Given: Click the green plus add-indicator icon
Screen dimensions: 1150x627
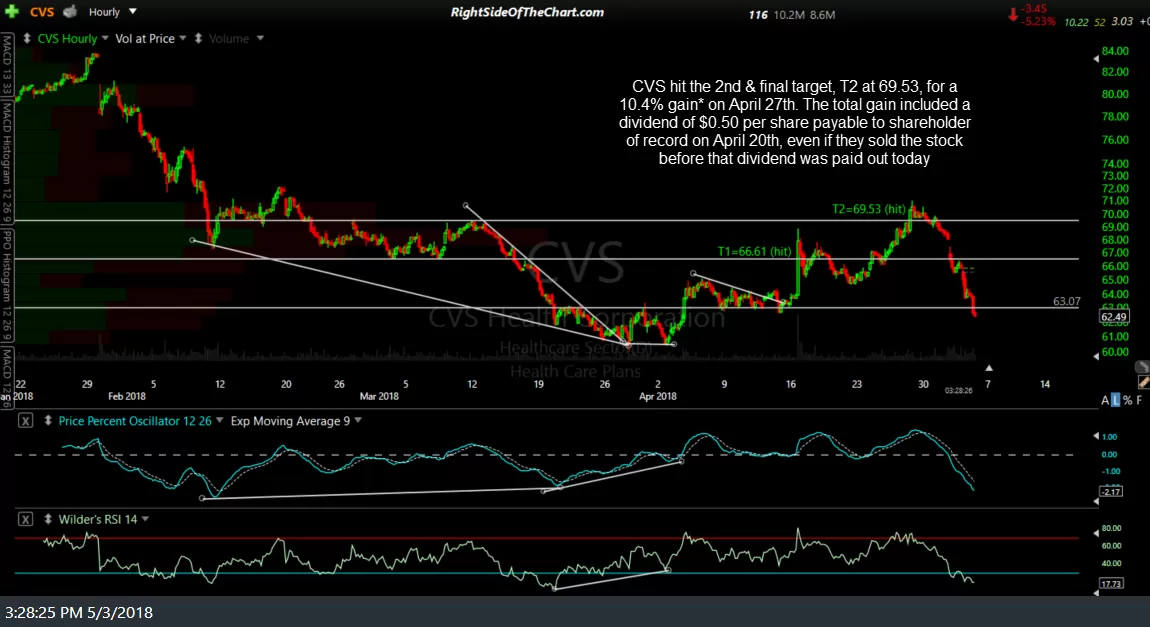Looking at the screenshot, I should tap(11, 11).
